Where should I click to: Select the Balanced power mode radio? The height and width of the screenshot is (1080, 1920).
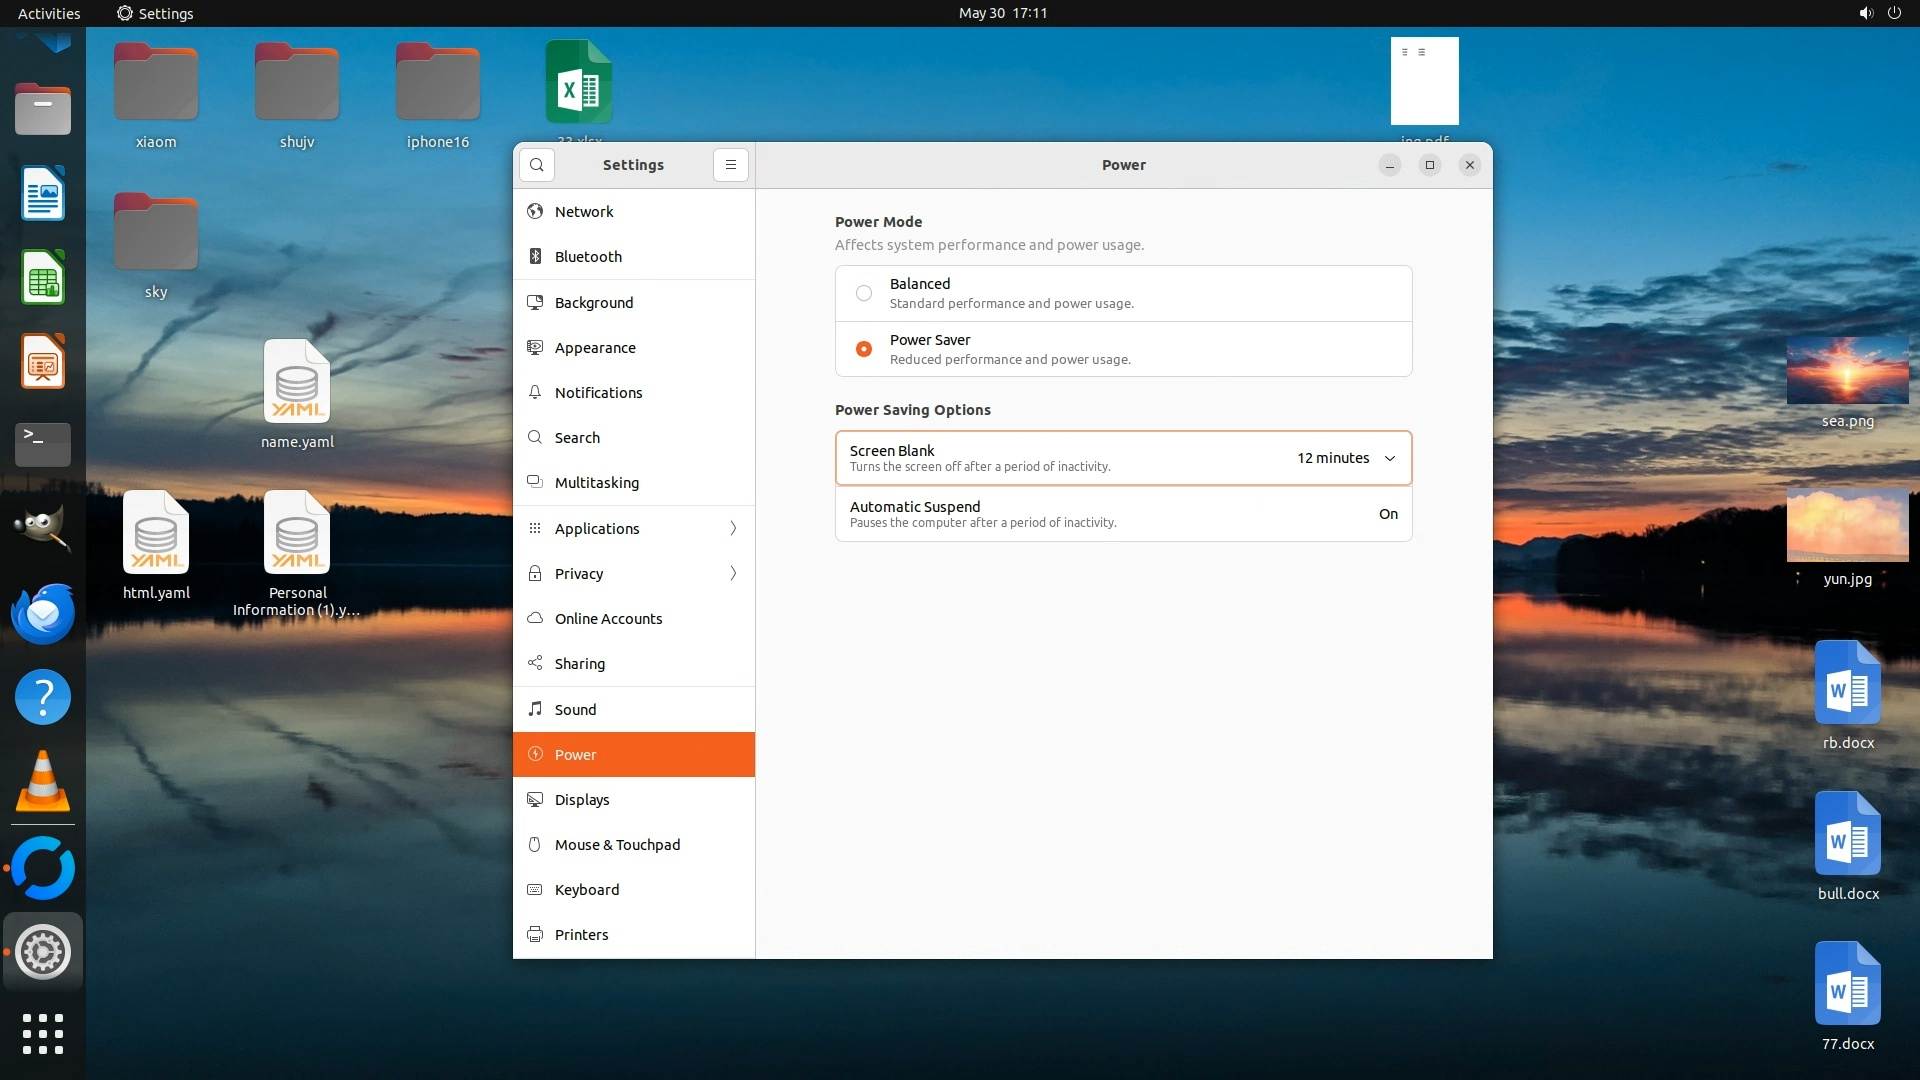point(864,293)
